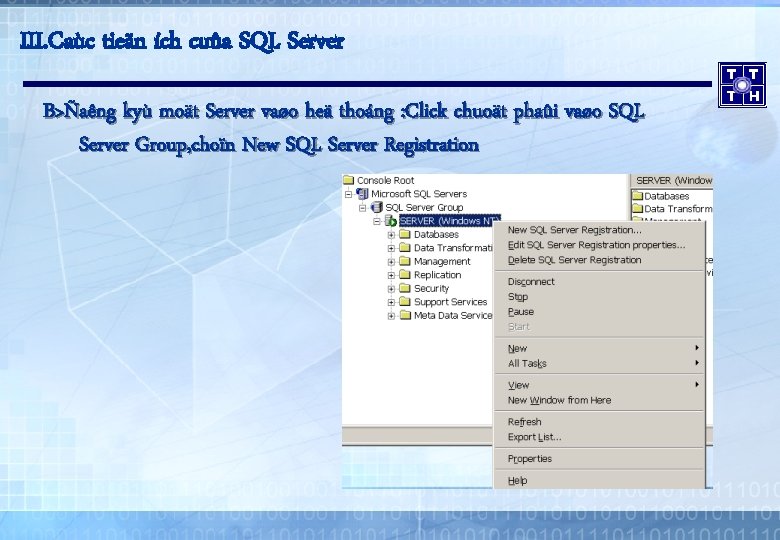Click the SERVER (Windows NT) running-server icon
This screenshot has width=780, height=540.
coord(391,221)
